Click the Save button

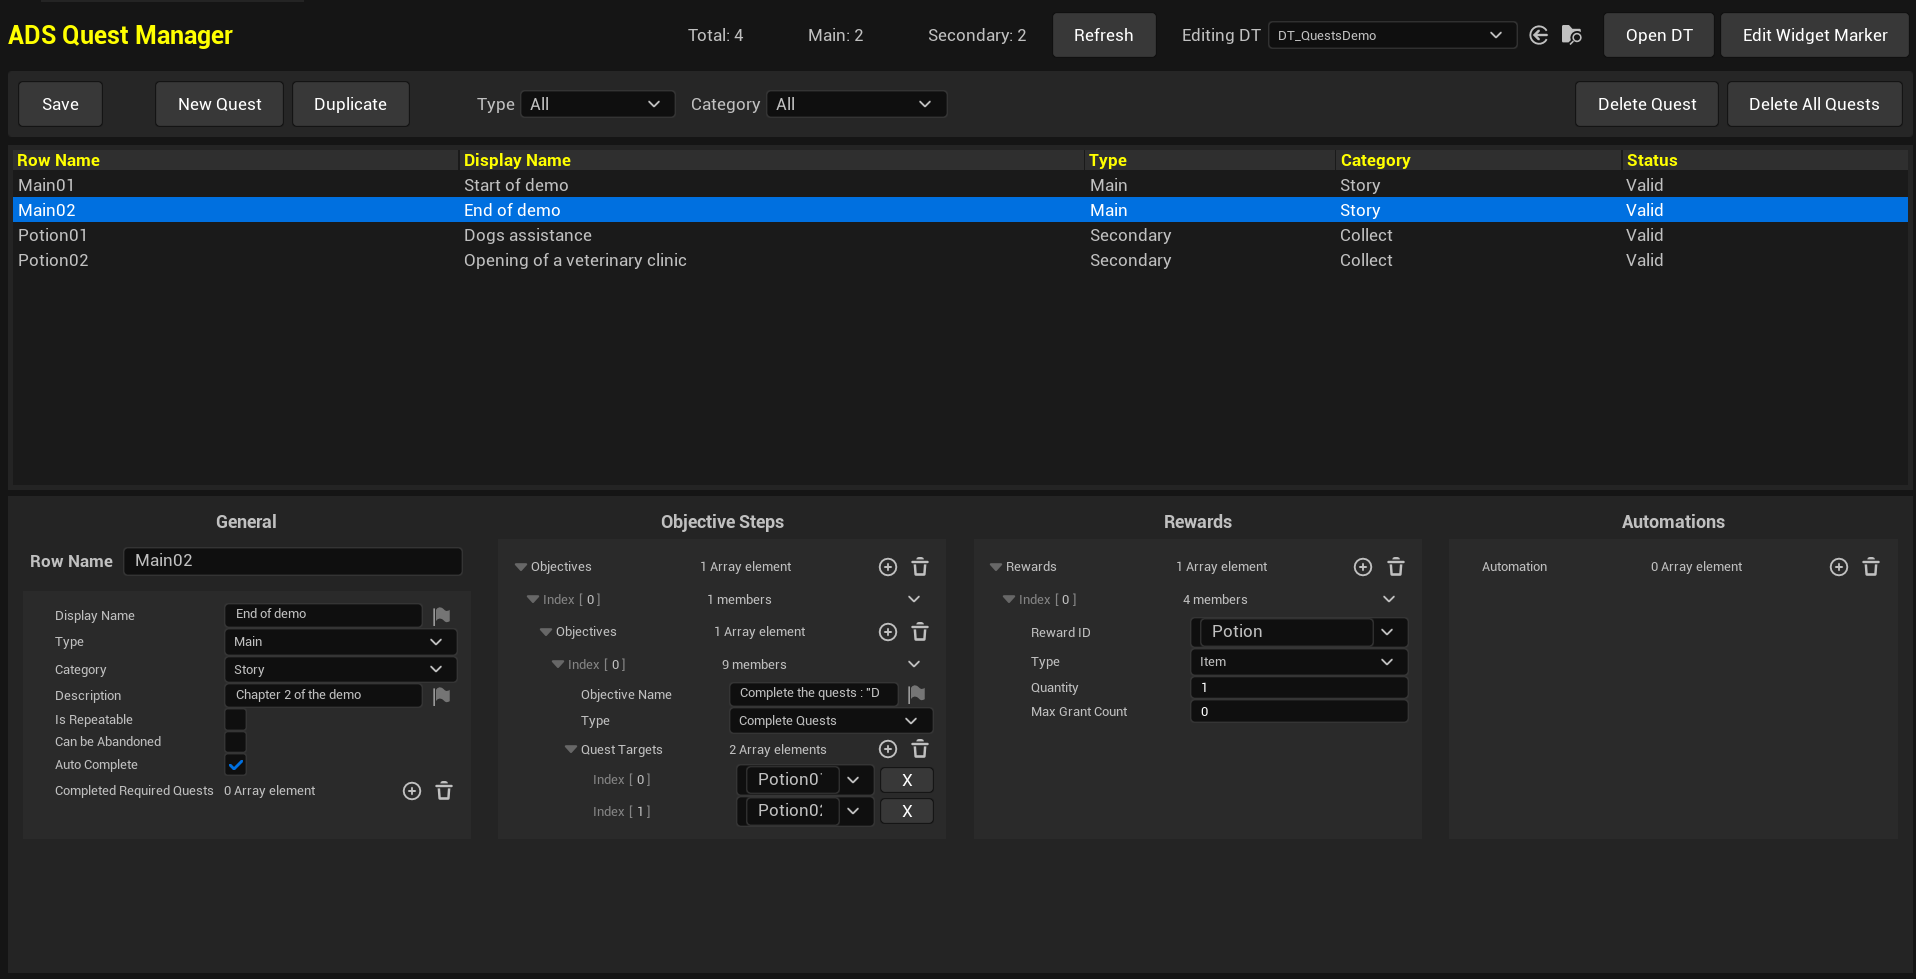pyautogui.click(x=60, y=104)
